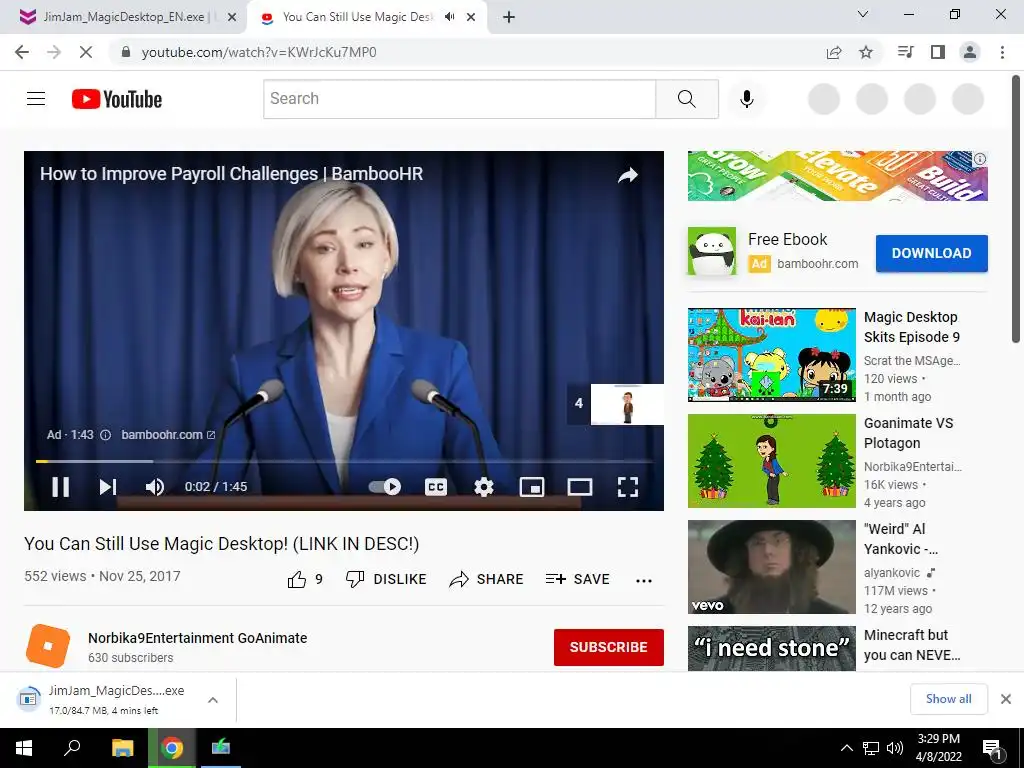Viewport: 1024px width, 768px height.
Task: Open Chrome three-dot menu
Action: (1002, 52)
